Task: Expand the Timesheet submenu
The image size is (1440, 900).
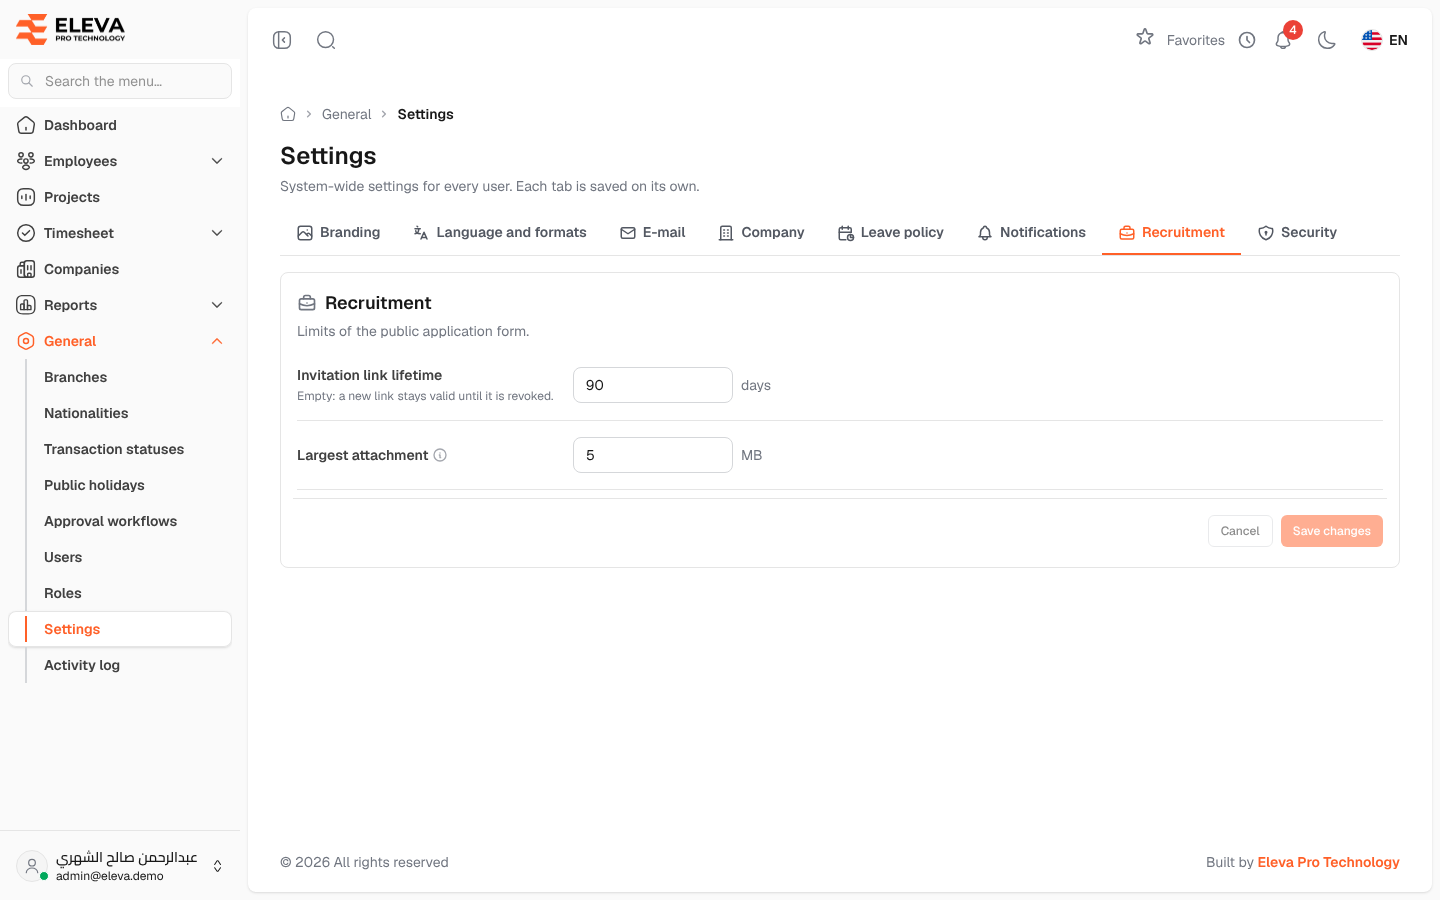Action: click(x=217, y=233)
